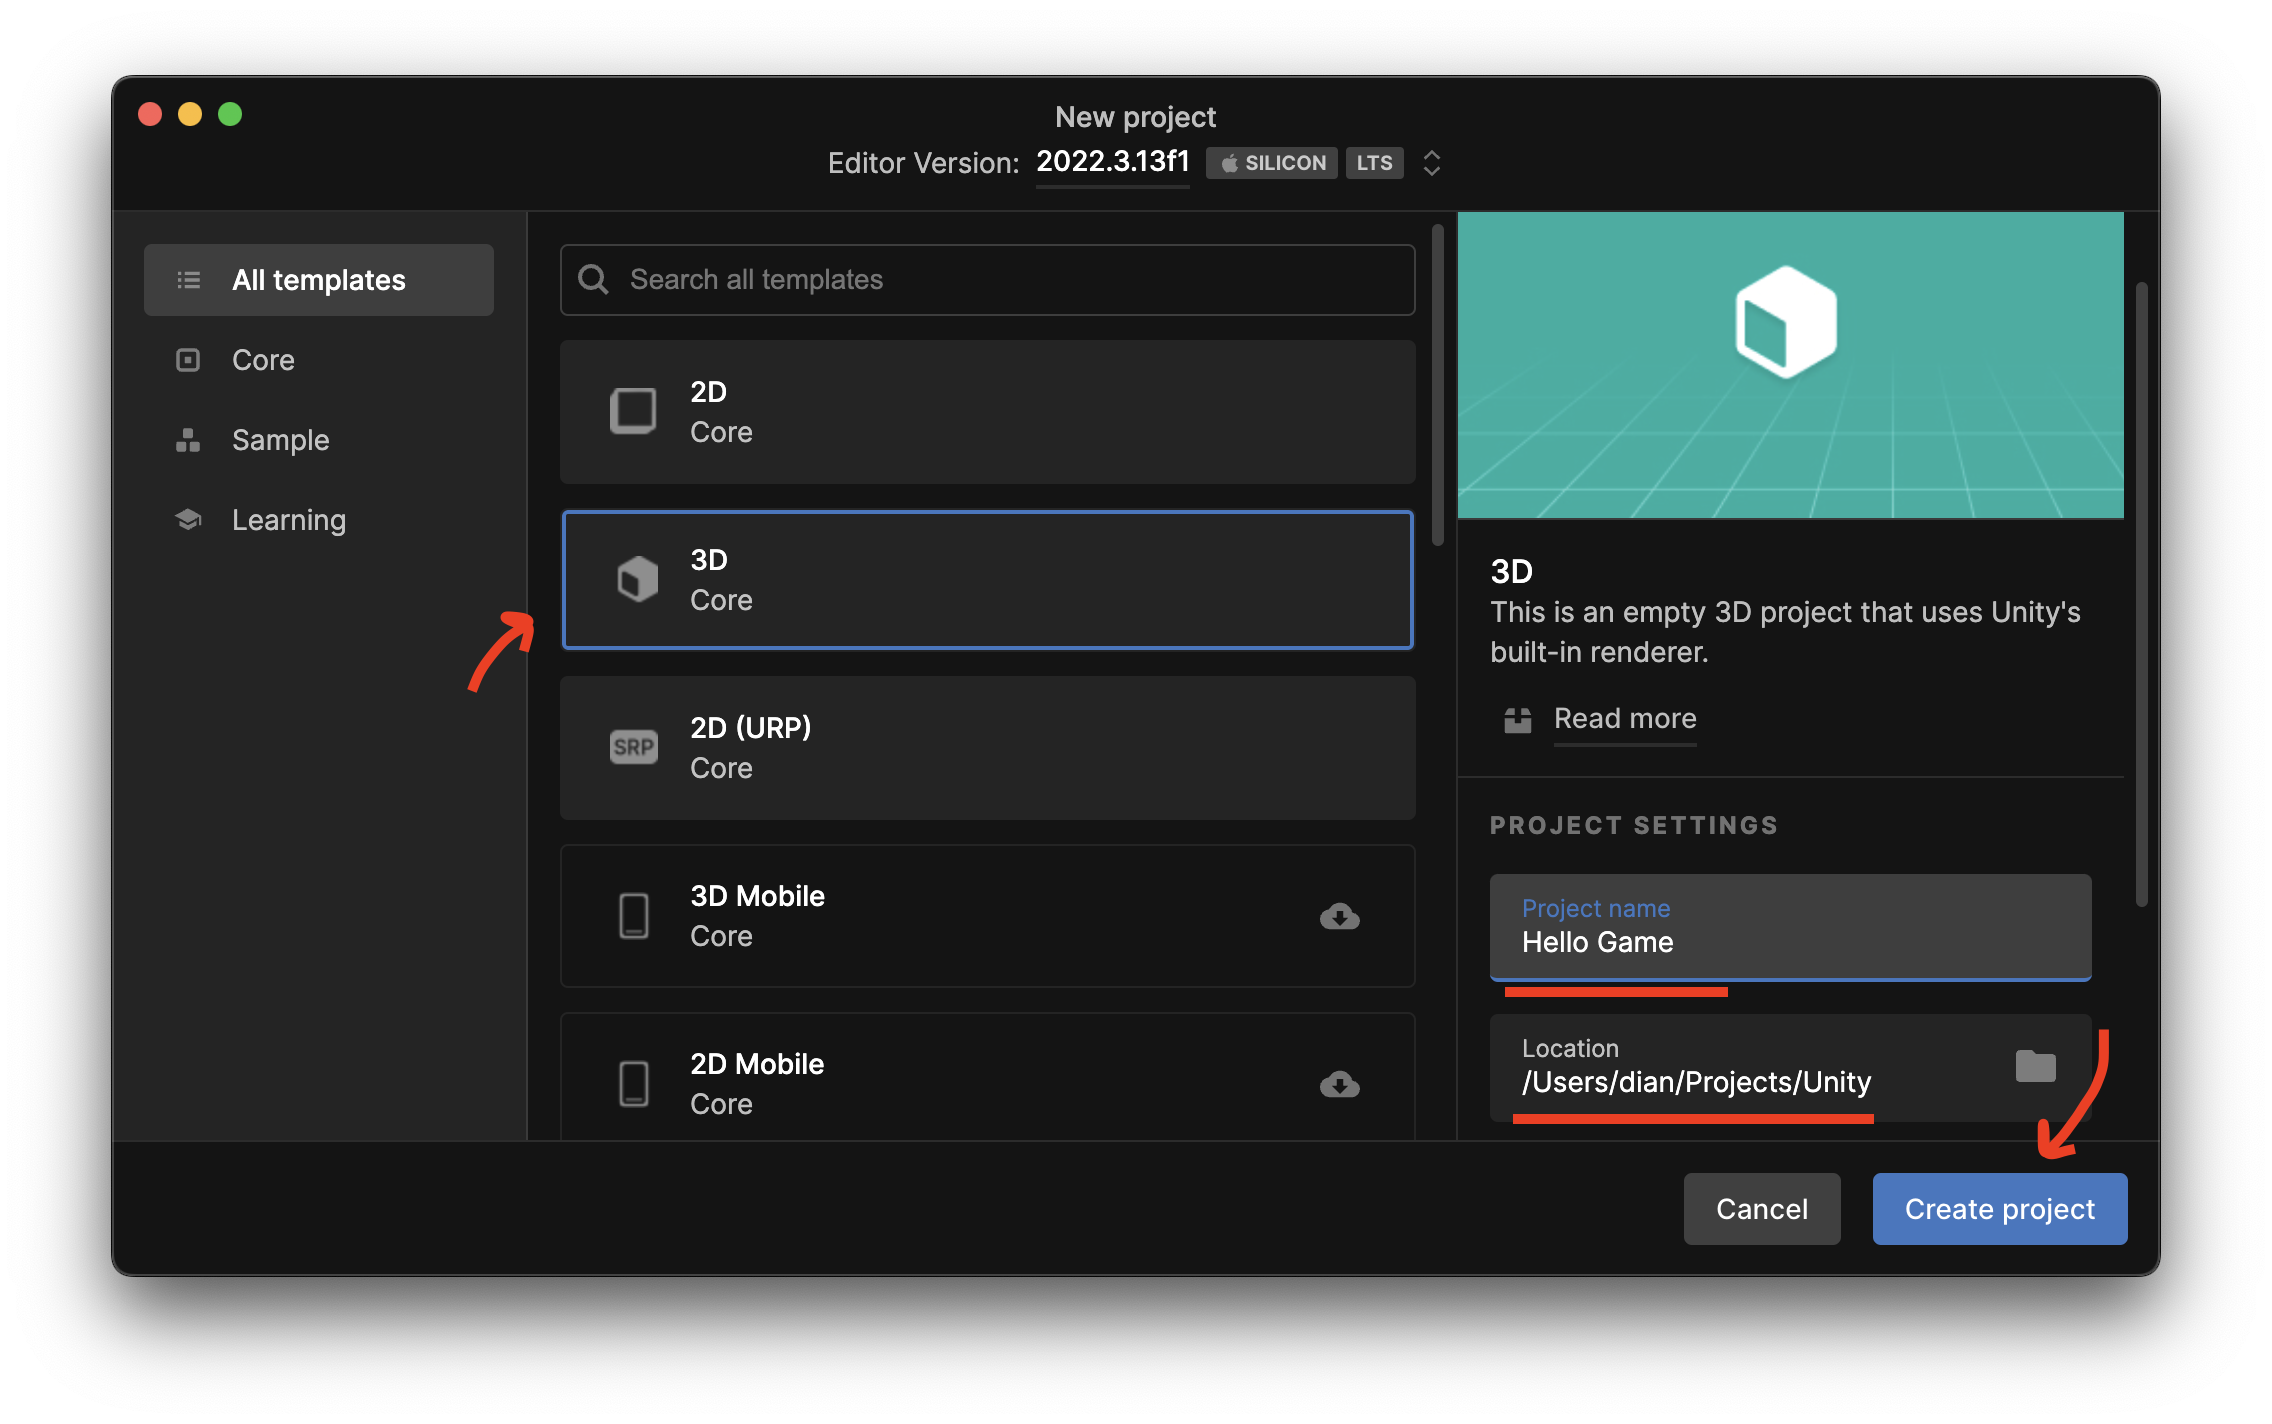Expand the Sample templates category
Screen dimensions: 2272x1424
pyautogui.click(x=279, y=438)
